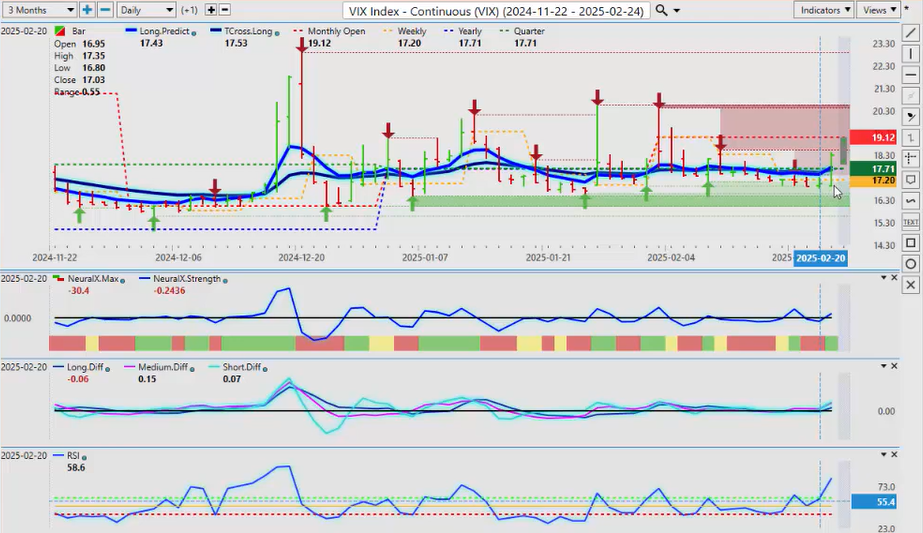Click the VIX Index symbol title field

496,11
